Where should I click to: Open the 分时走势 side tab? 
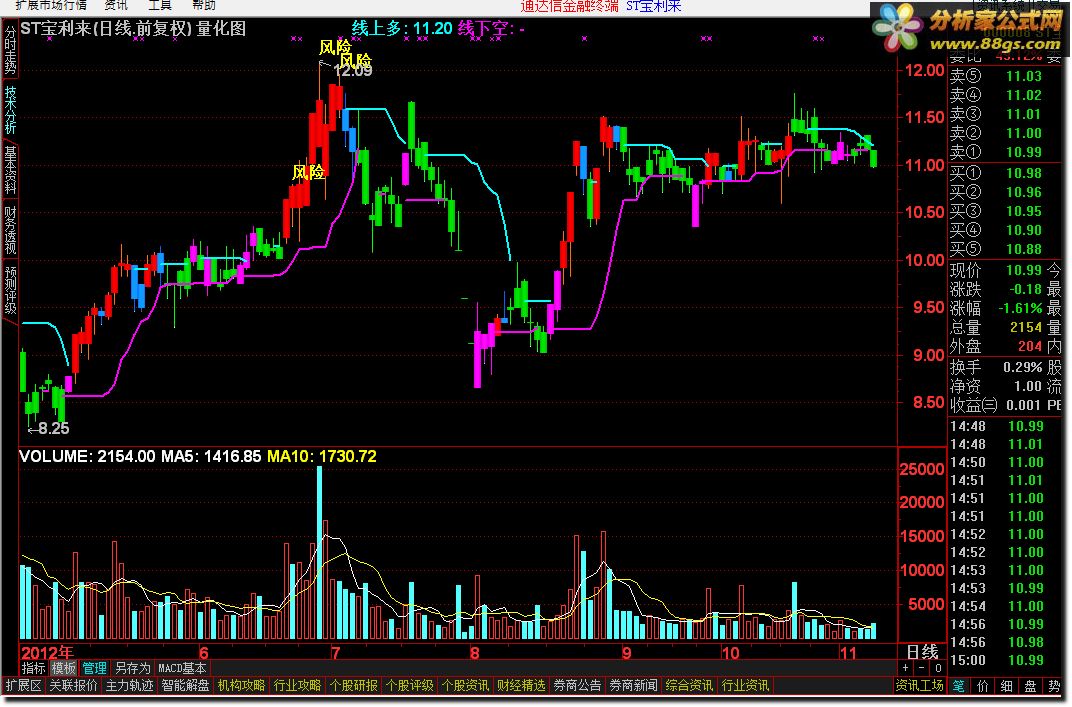pyautogui.click(x=10, y=50)
